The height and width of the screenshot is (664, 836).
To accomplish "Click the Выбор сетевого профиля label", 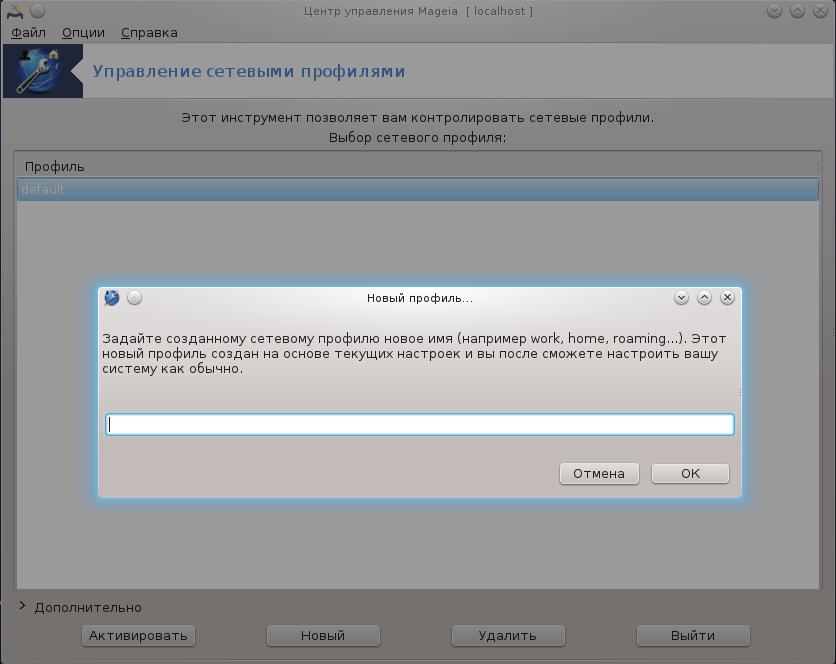I will pos(417,138).
